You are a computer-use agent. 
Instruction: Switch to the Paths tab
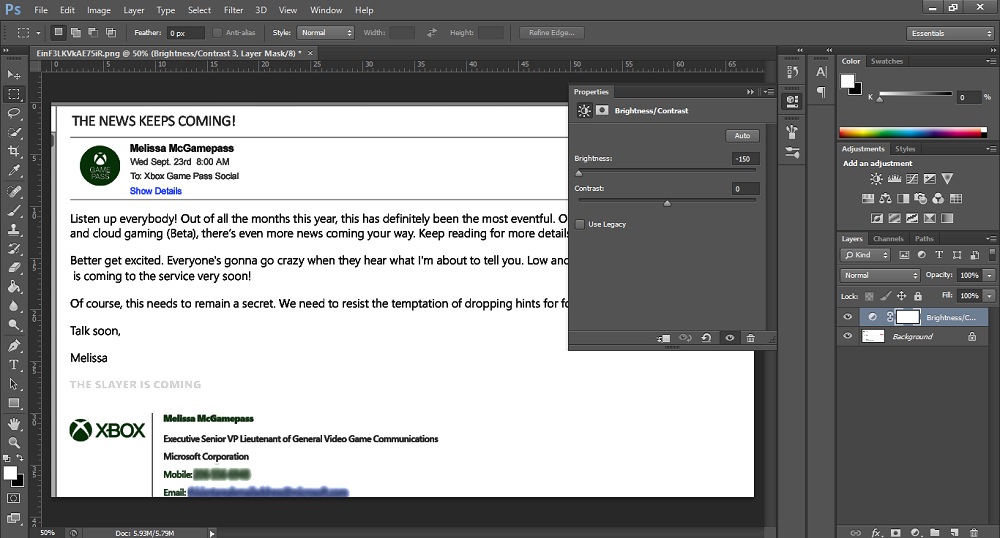[x=924, y=238]
